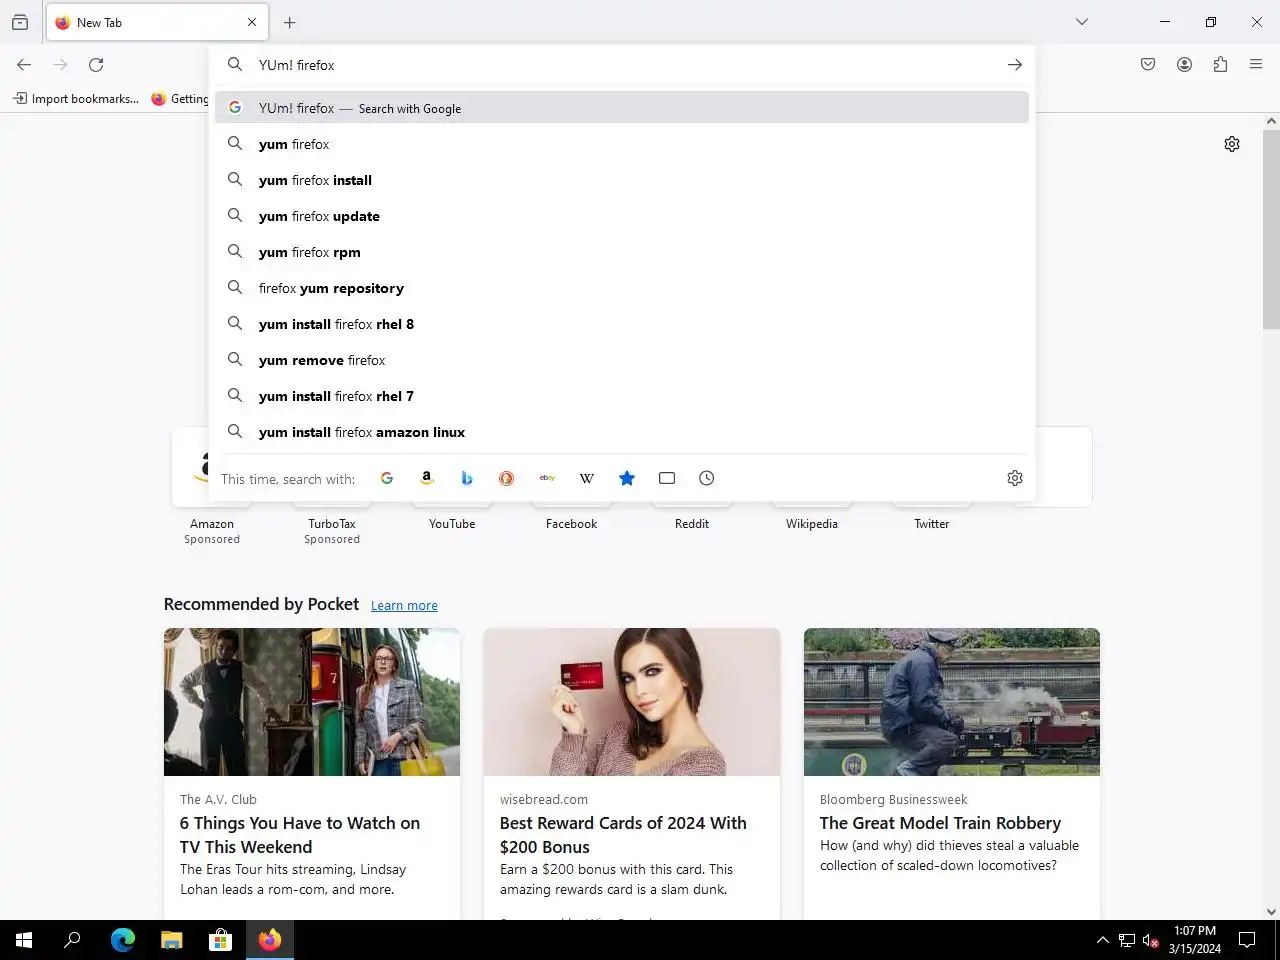The height and width of the screenshot is (960, 1280).
Task: Pick 'yum install firefox rhel 8' suggestion
Action: click(x=622, y=324)
